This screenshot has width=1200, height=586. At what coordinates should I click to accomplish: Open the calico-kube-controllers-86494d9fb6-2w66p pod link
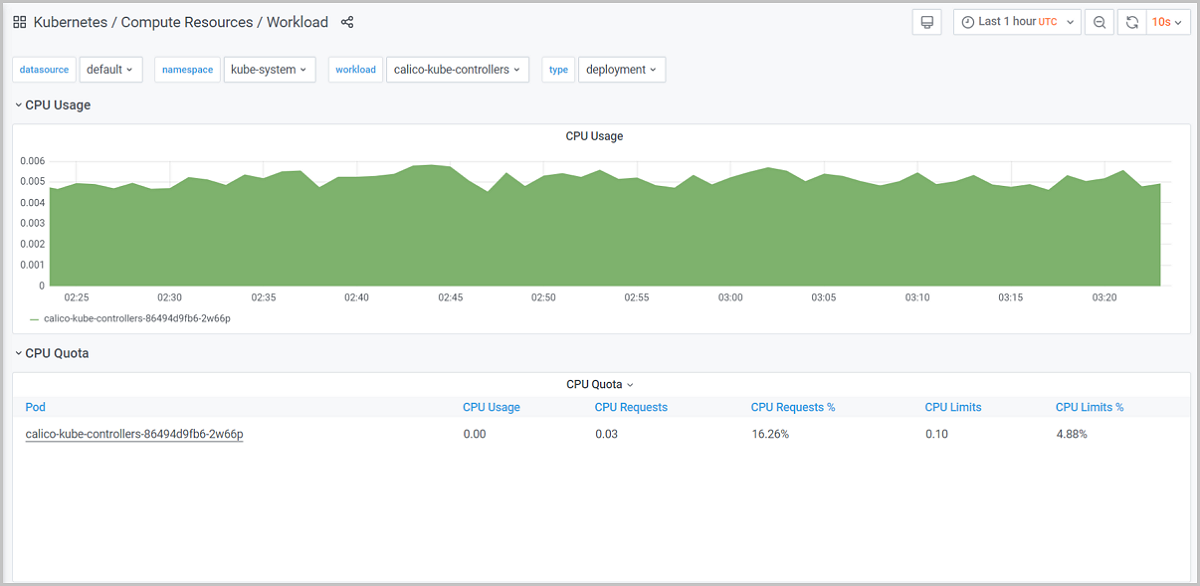point(134,434)
